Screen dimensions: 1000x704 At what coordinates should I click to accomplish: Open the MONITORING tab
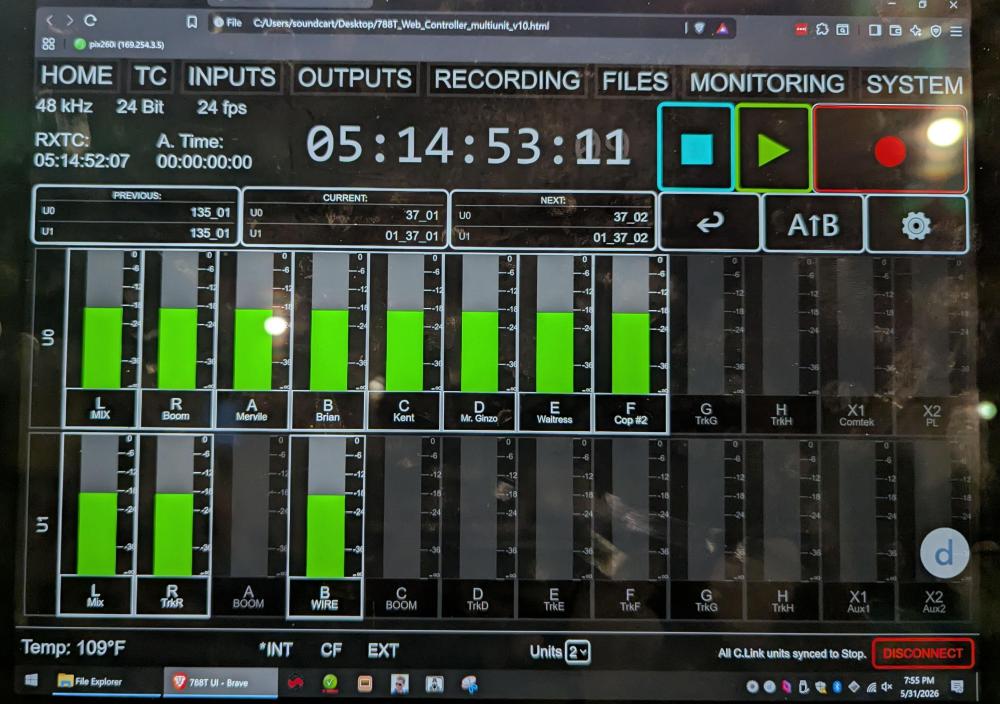[767, 84]
